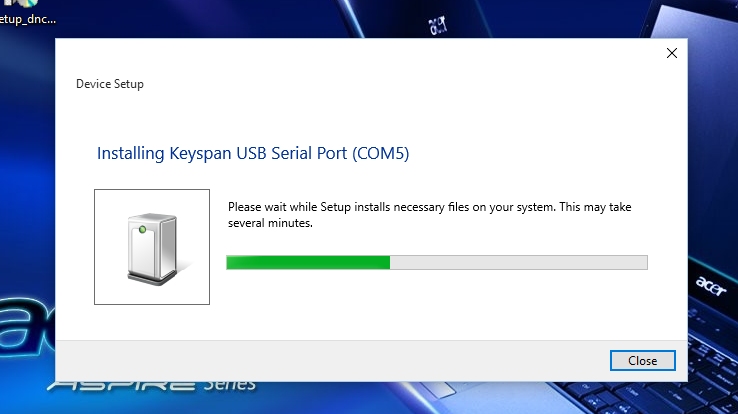Screen dimensions: 738x414
Task: Click the white device tower icon
Action: click(x=150, y=246)
